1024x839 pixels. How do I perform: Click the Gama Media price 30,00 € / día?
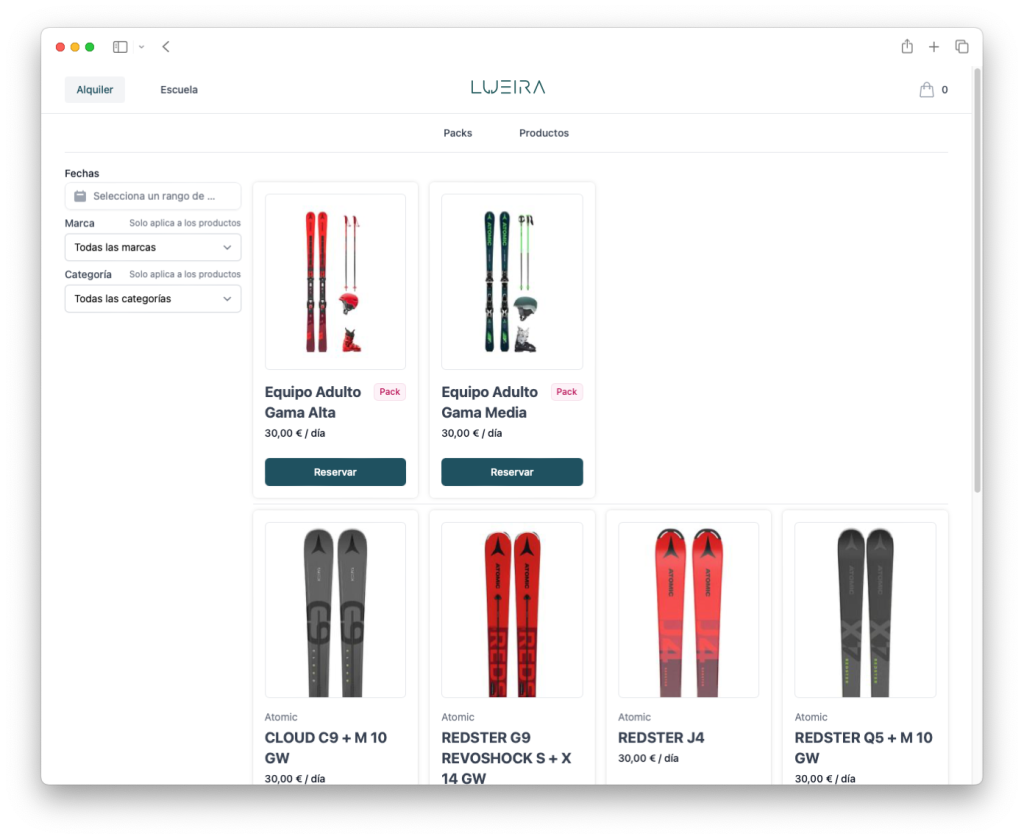(472, 433)
